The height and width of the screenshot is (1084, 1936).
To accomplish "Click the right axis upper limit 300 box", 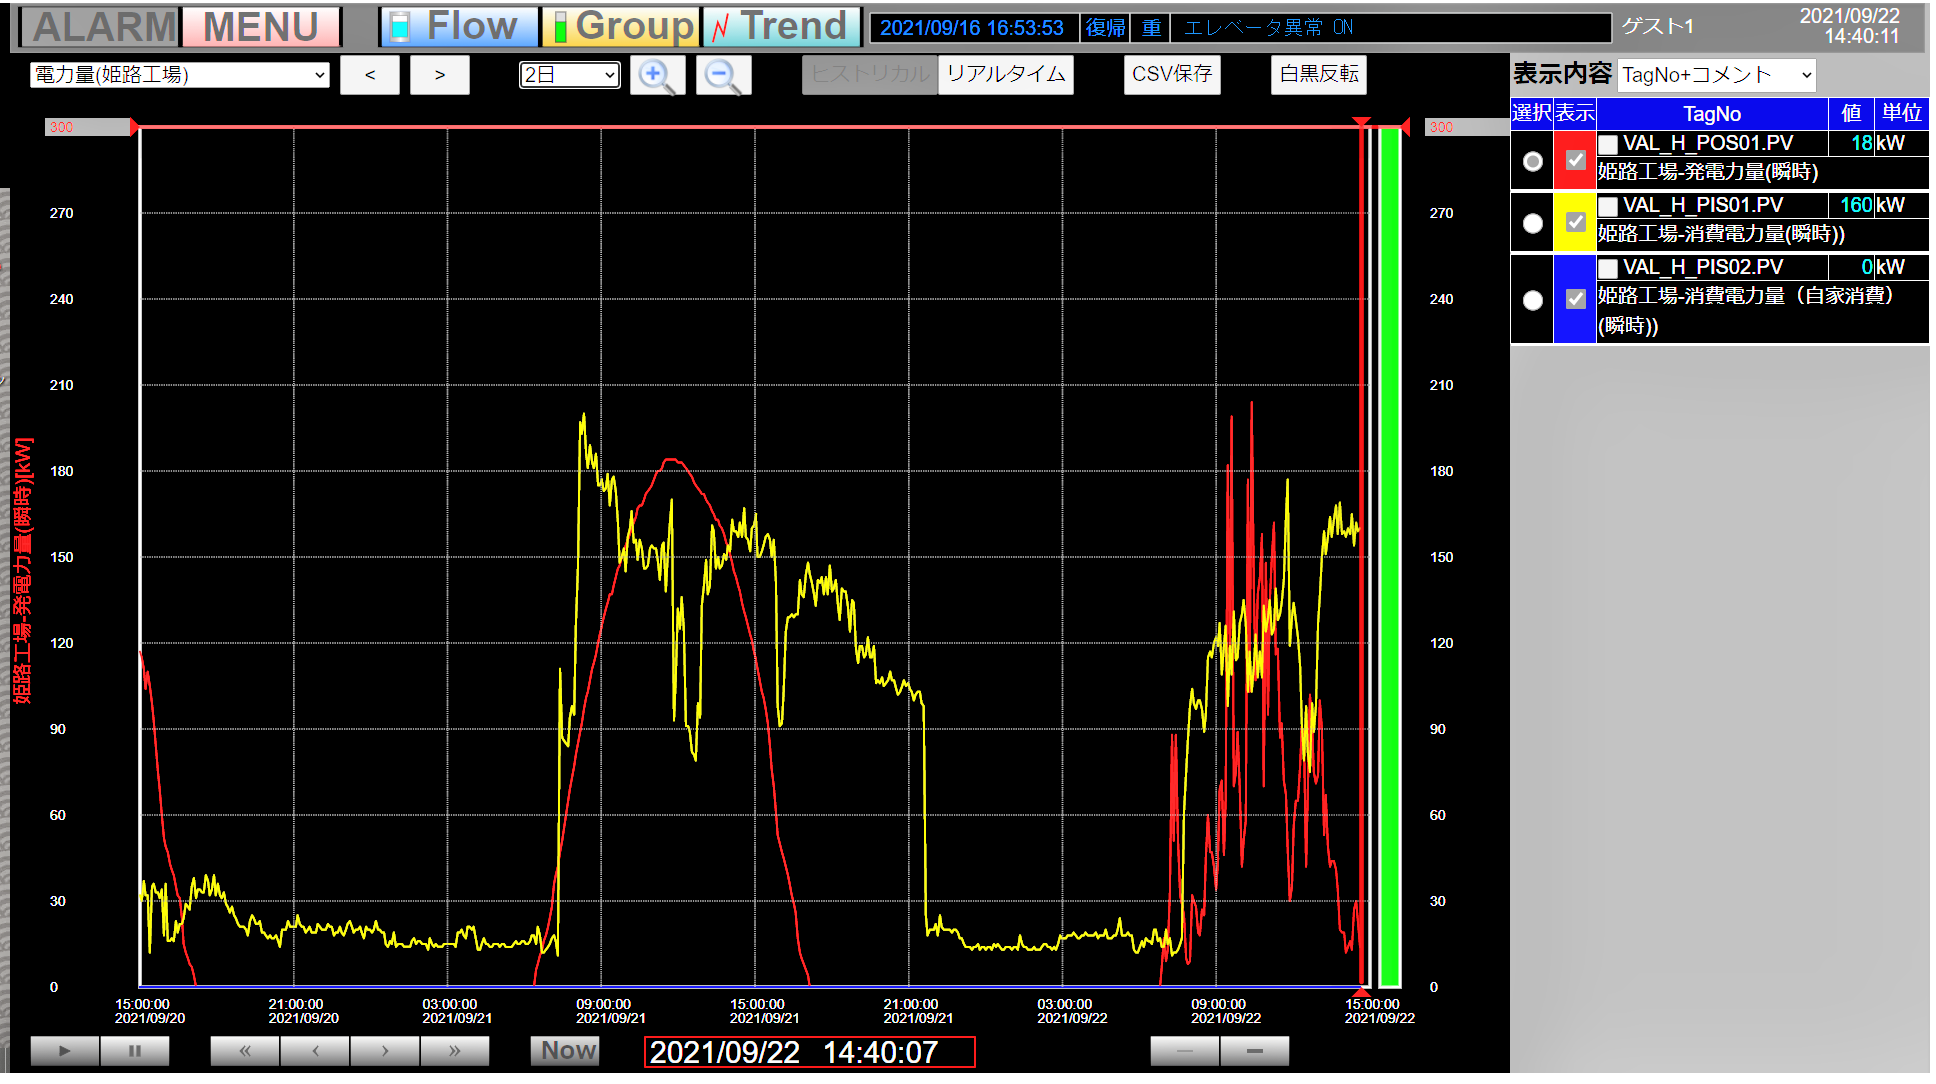I will [1467, 127].
